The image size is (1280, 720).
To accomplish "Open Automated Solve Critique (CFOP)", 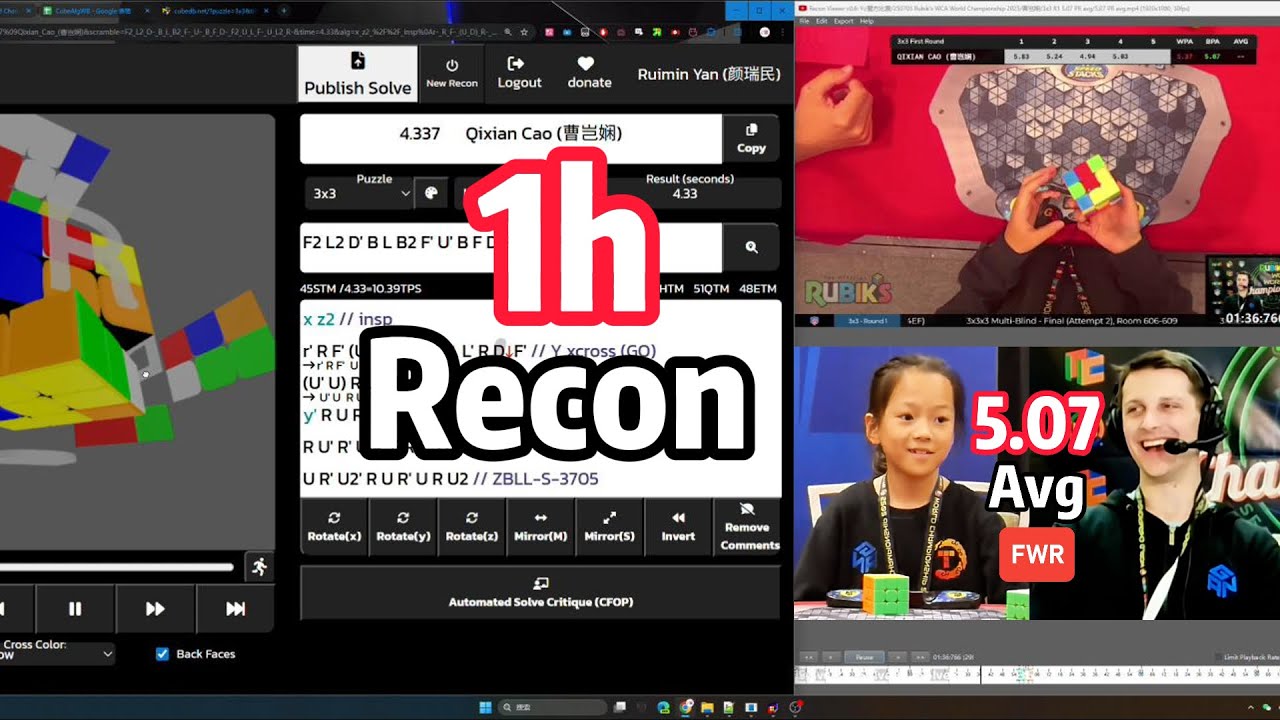I will click(x=540, y=593).
